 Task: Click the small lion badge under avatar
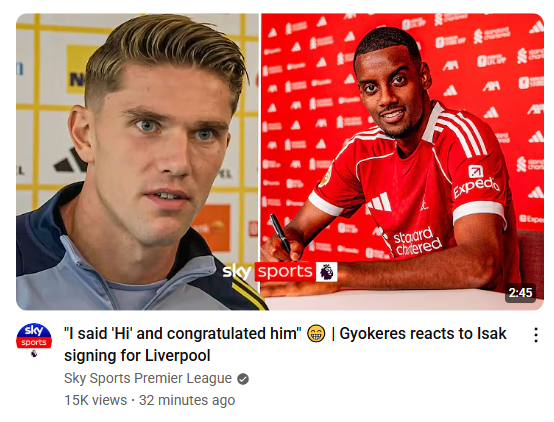[34, 353]
